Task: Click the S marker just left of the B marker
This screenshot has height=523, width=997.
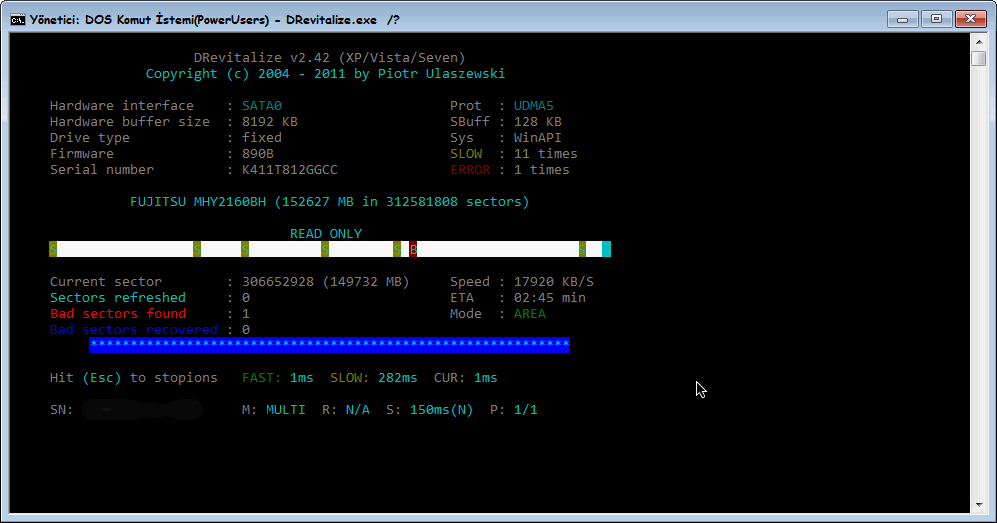Action: pos(397,250)
